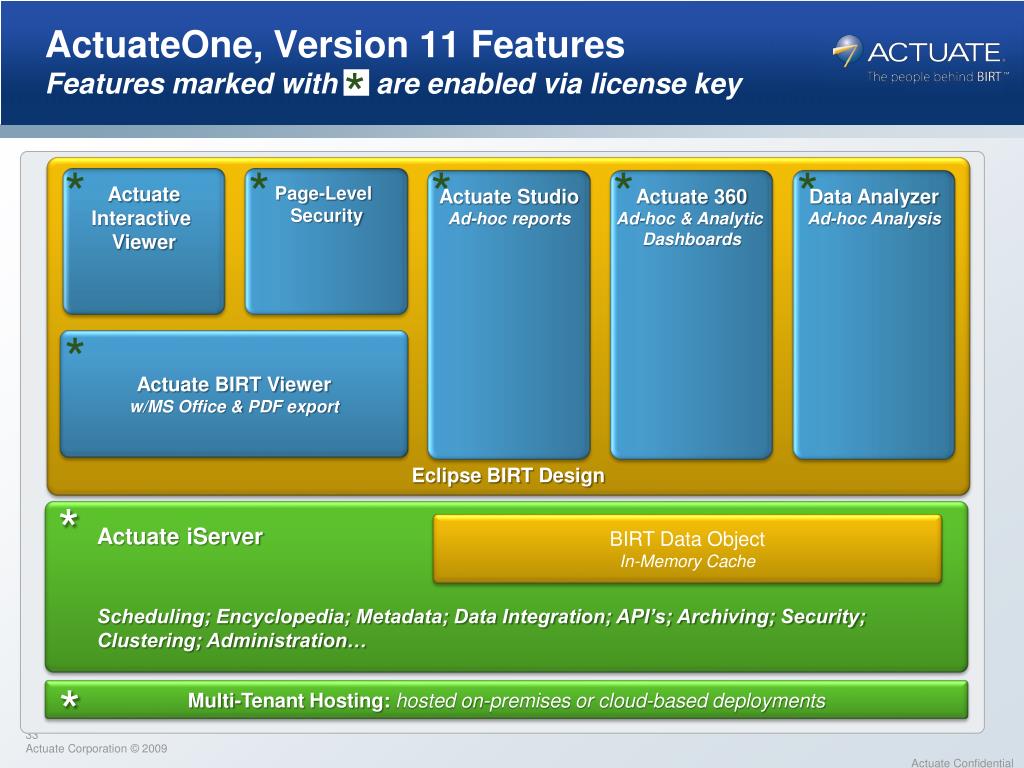The image size is (1024, 768).
Task: Click the asterisk on Data Analyzer
Action: pos(807,182)
